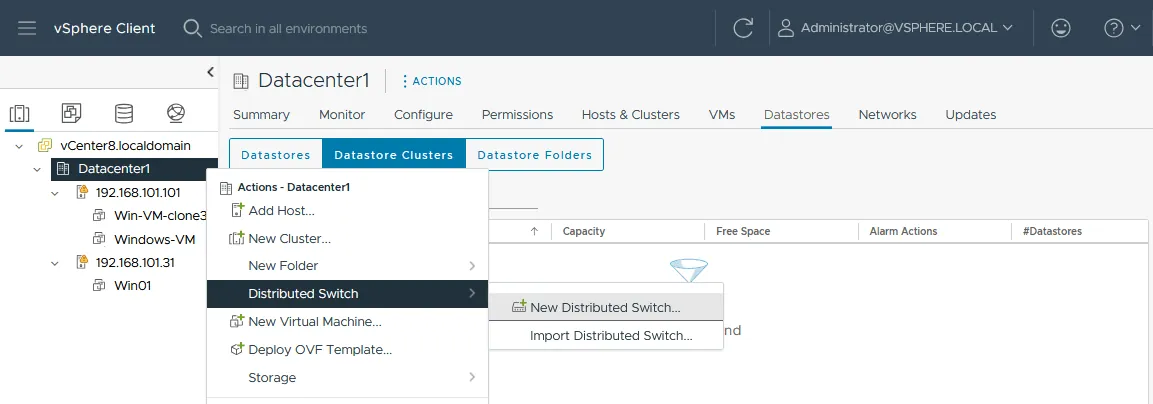Click the vCenter8.localdomain server icon

click(45, 146)
